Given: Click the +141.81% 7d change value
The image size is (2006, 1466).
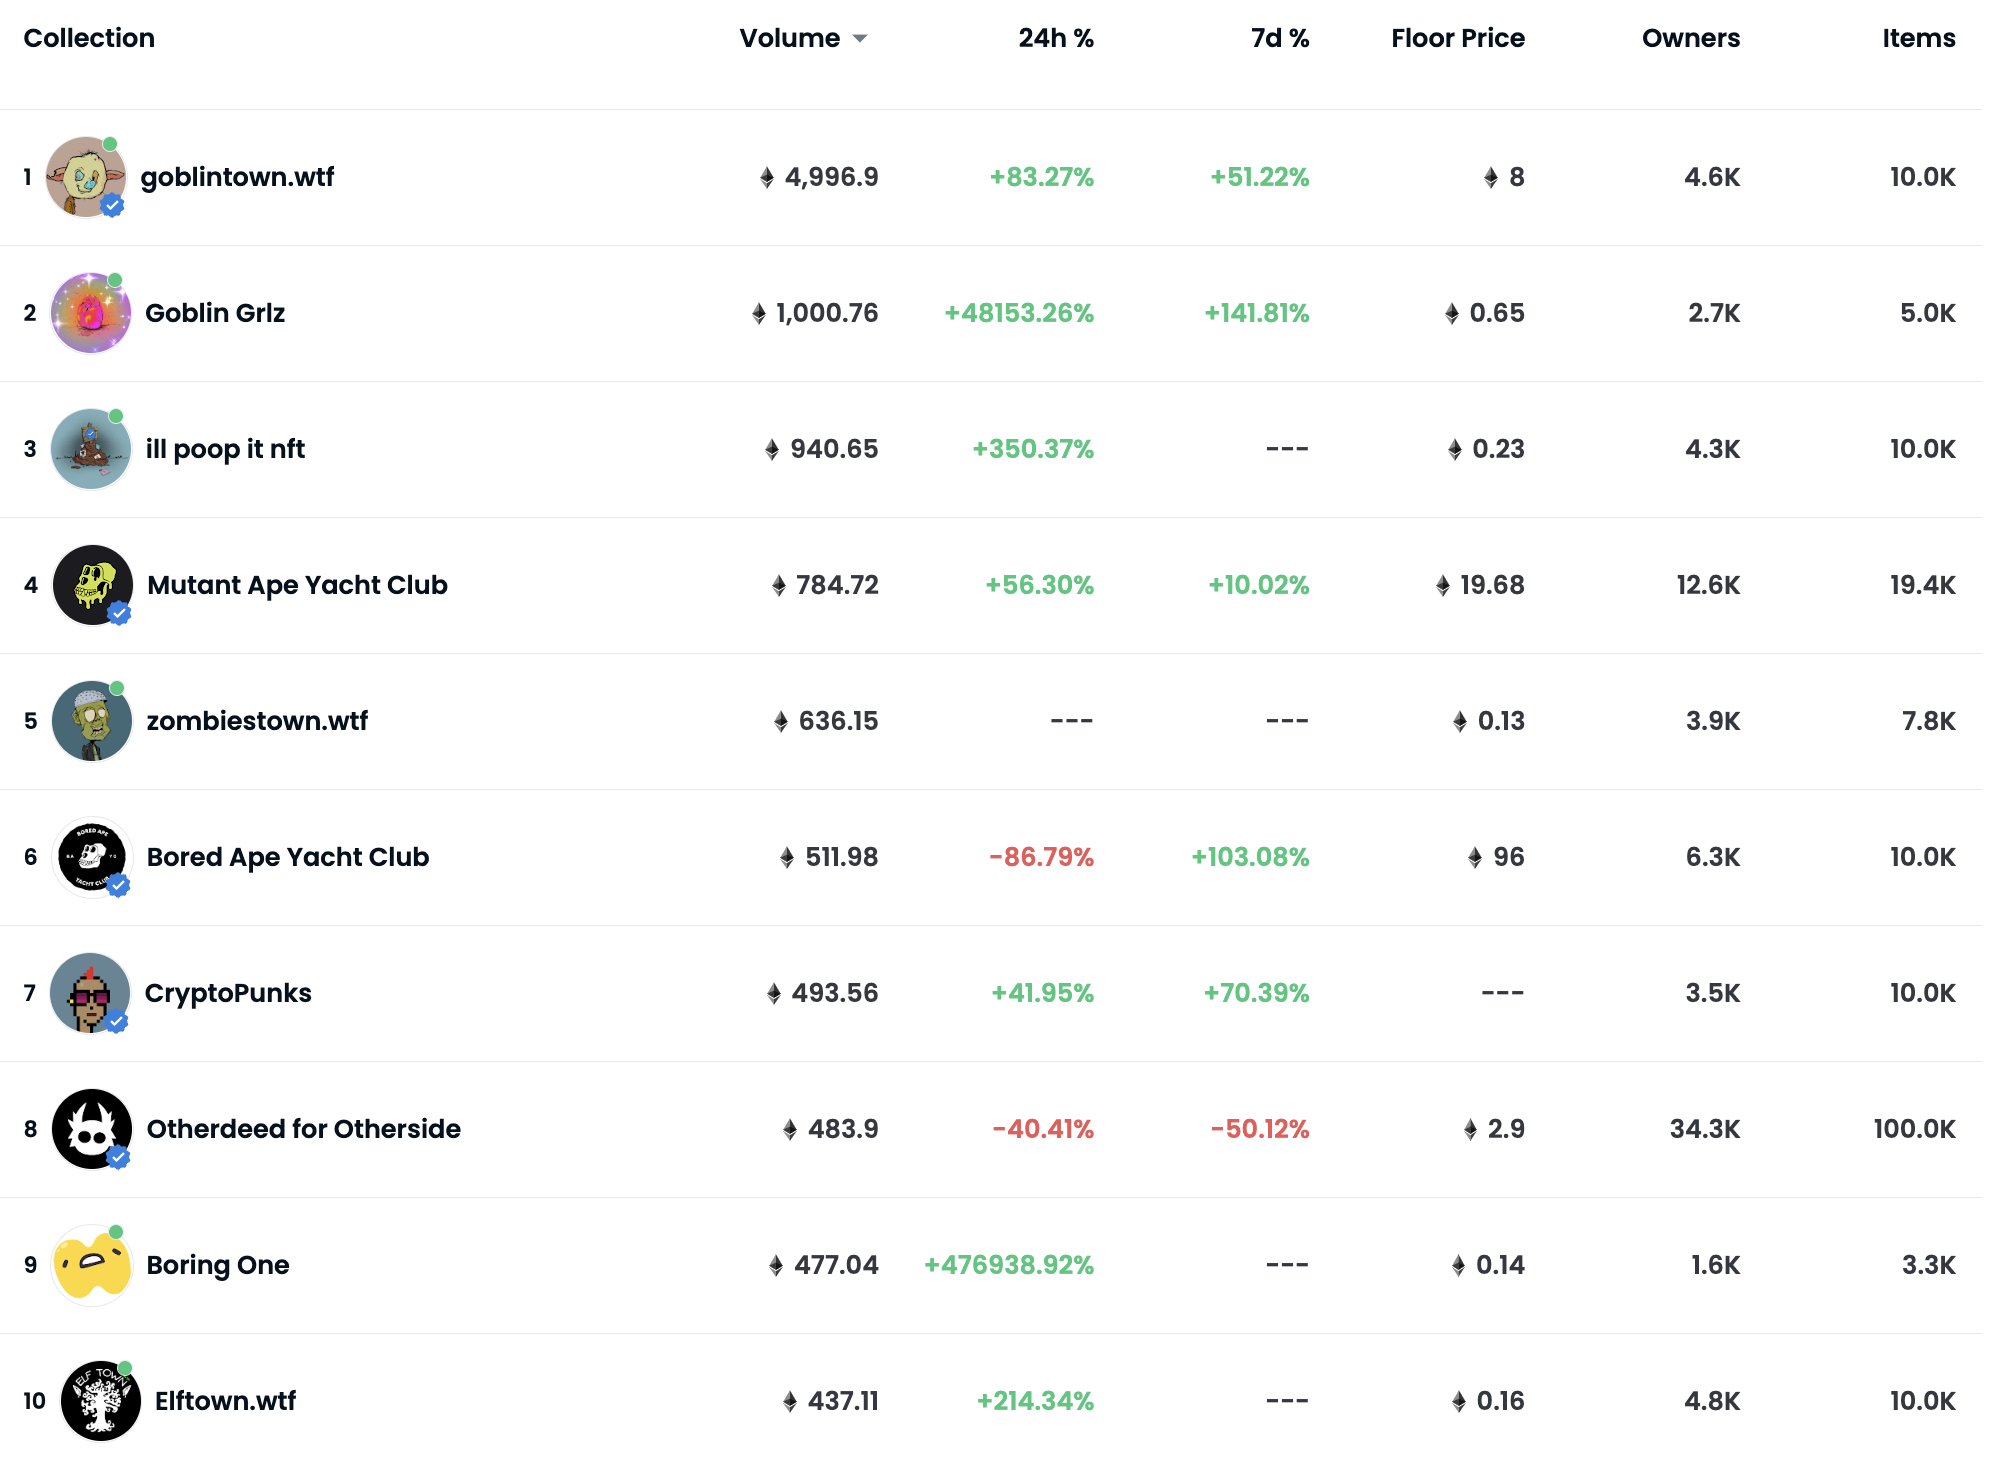Looking at the screenshot, I should click(x=1256, y=313).
